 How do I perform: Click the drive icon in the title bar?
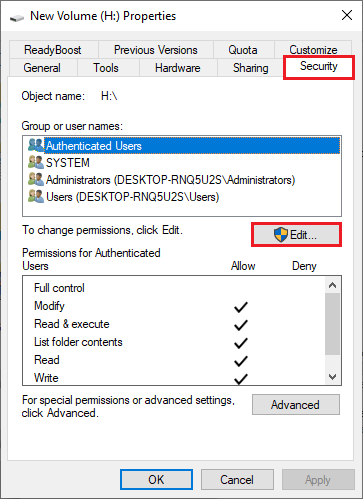[17, 17]
